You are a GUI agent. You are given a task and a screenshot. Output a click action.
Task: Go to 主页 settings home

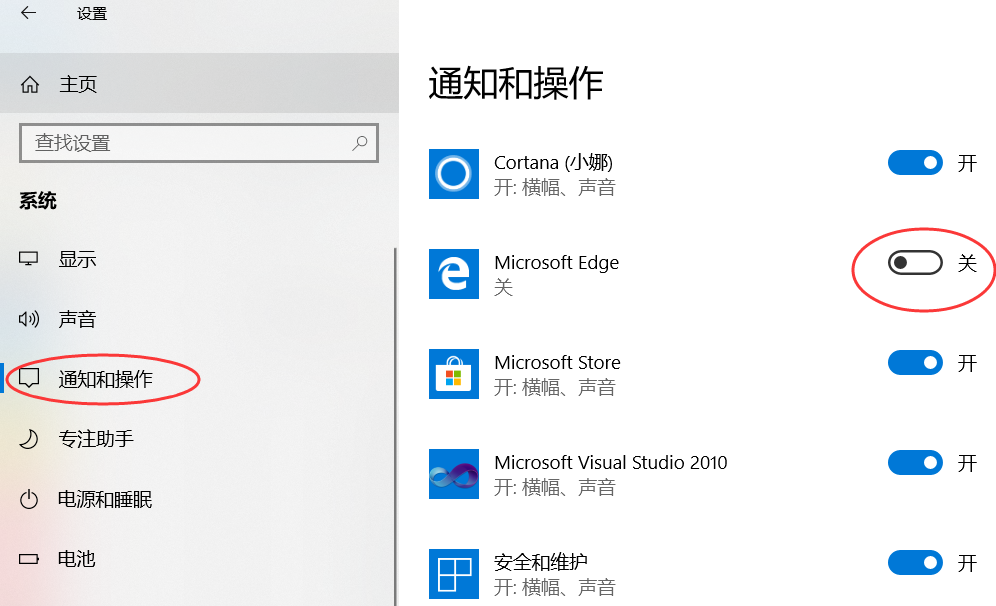click(199, 84)
